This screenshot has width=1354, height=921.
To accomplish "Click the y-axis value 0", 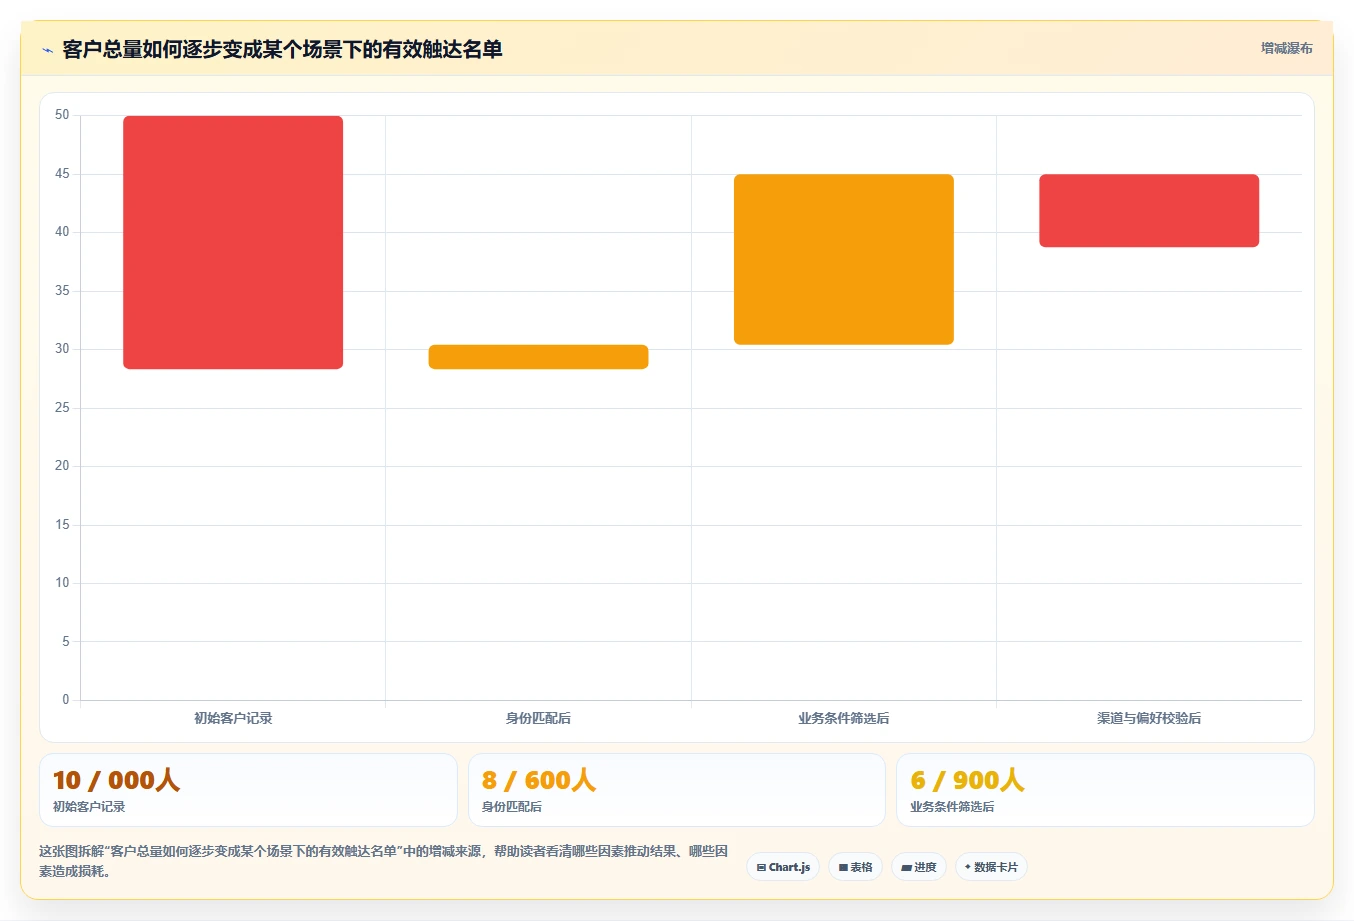I will [x=66, y=700].
